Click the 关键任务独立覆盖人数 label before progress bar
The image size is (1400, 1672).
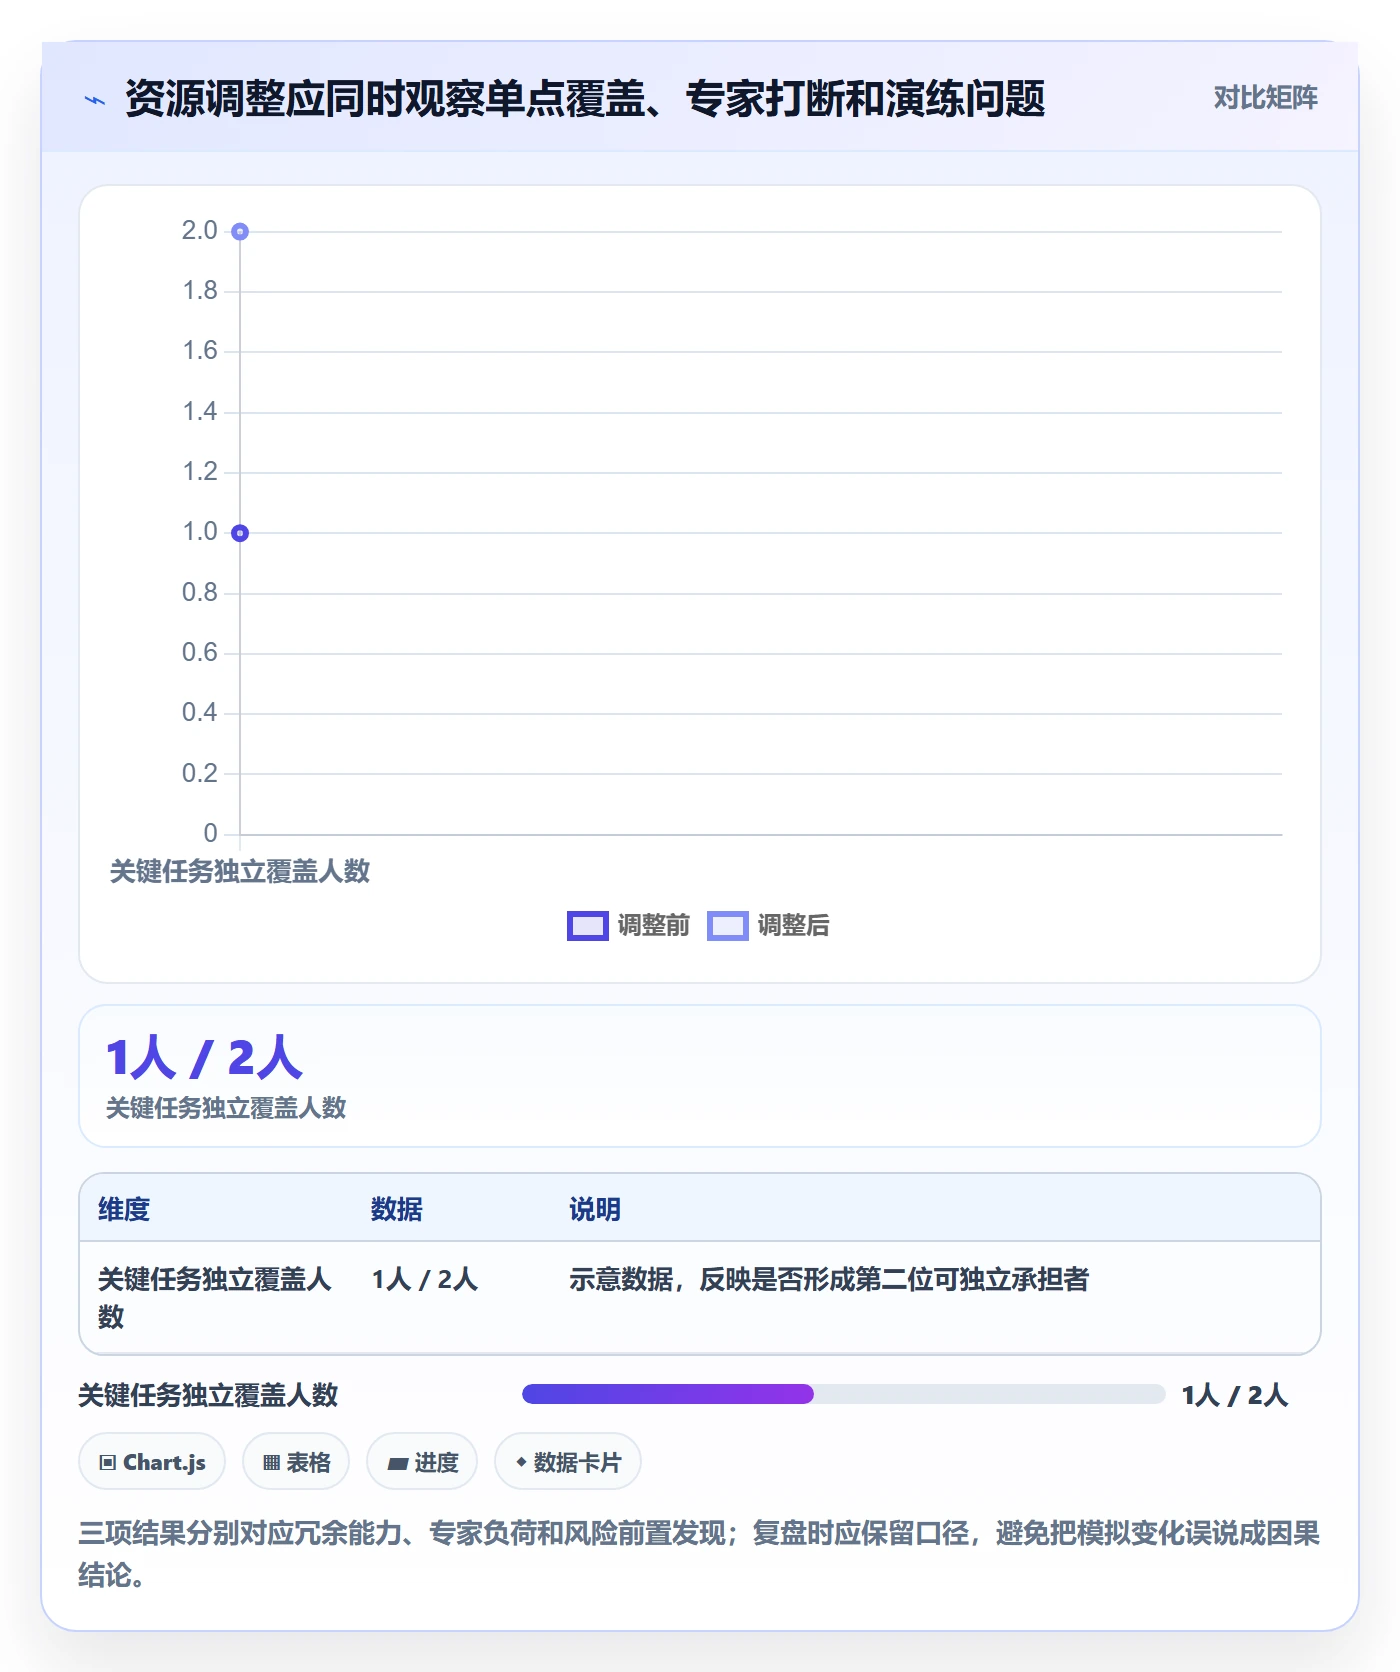[x=208, y=1395]
